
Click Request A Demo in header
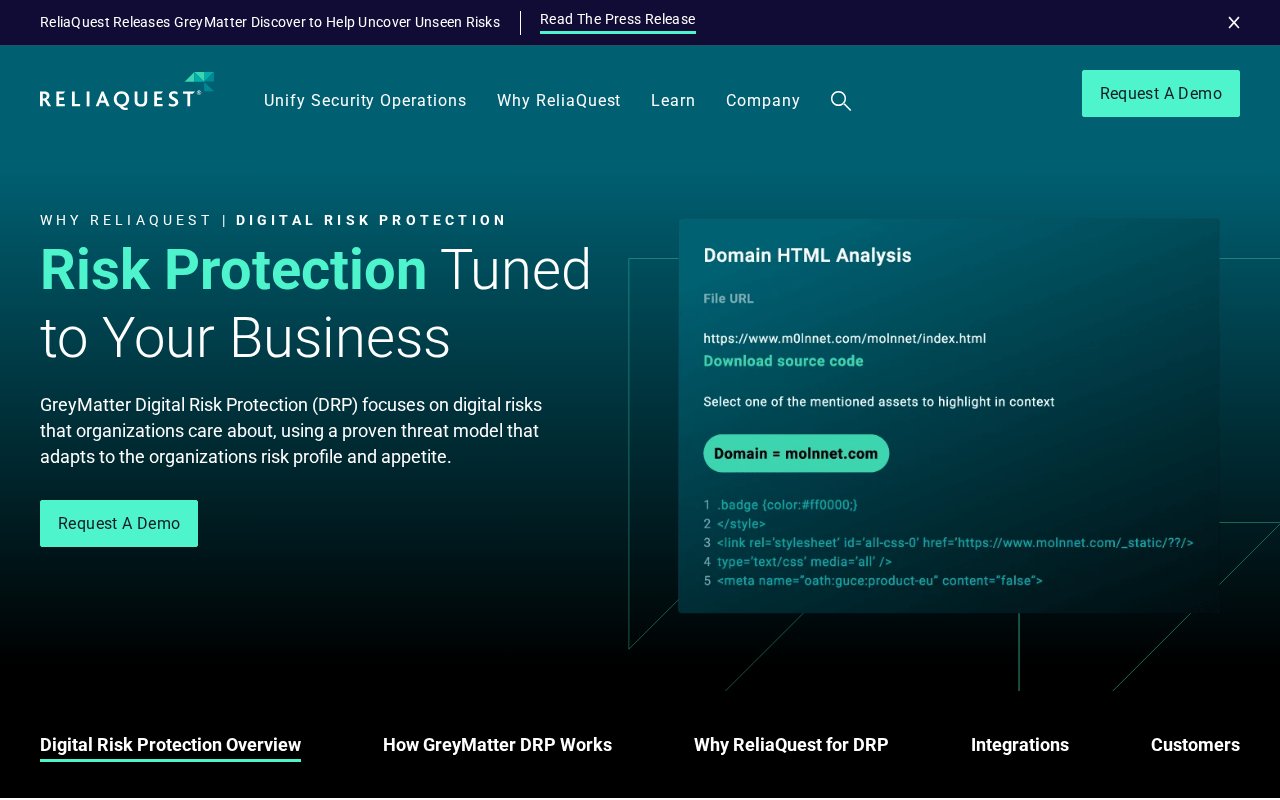point(1161,93)
